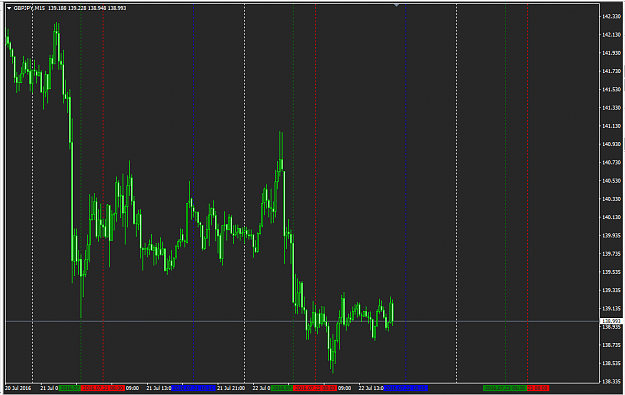Click the 138.993 current price label
625x395 pixels.
(x=612, y=321)
